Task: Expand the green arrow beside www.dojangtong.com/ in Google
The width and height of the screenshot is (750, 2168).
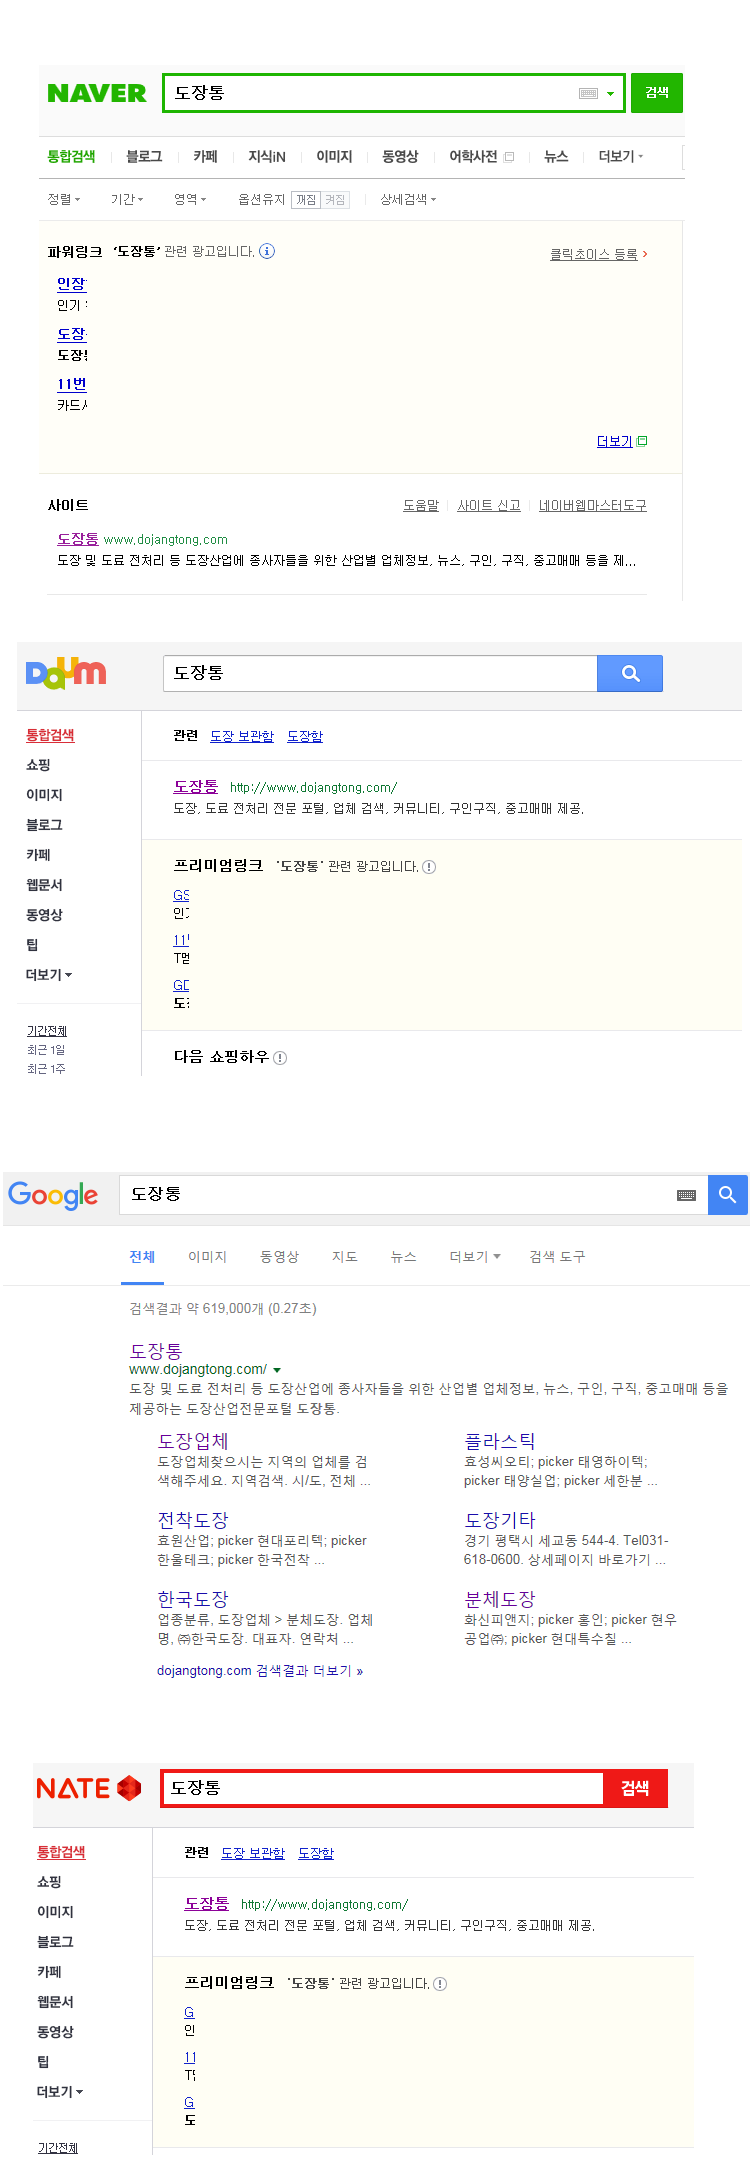Action: 277,1370
